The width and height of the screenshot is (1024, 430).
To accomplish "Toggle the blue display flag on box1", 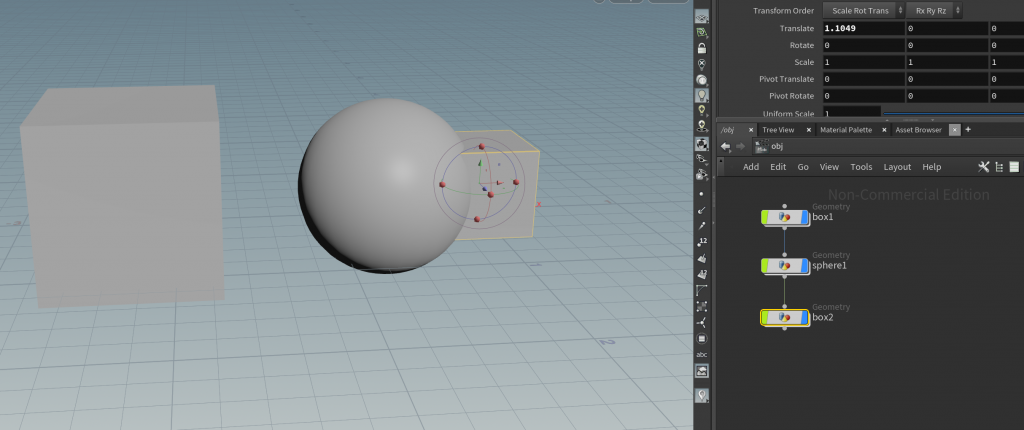I will point(805,218).
